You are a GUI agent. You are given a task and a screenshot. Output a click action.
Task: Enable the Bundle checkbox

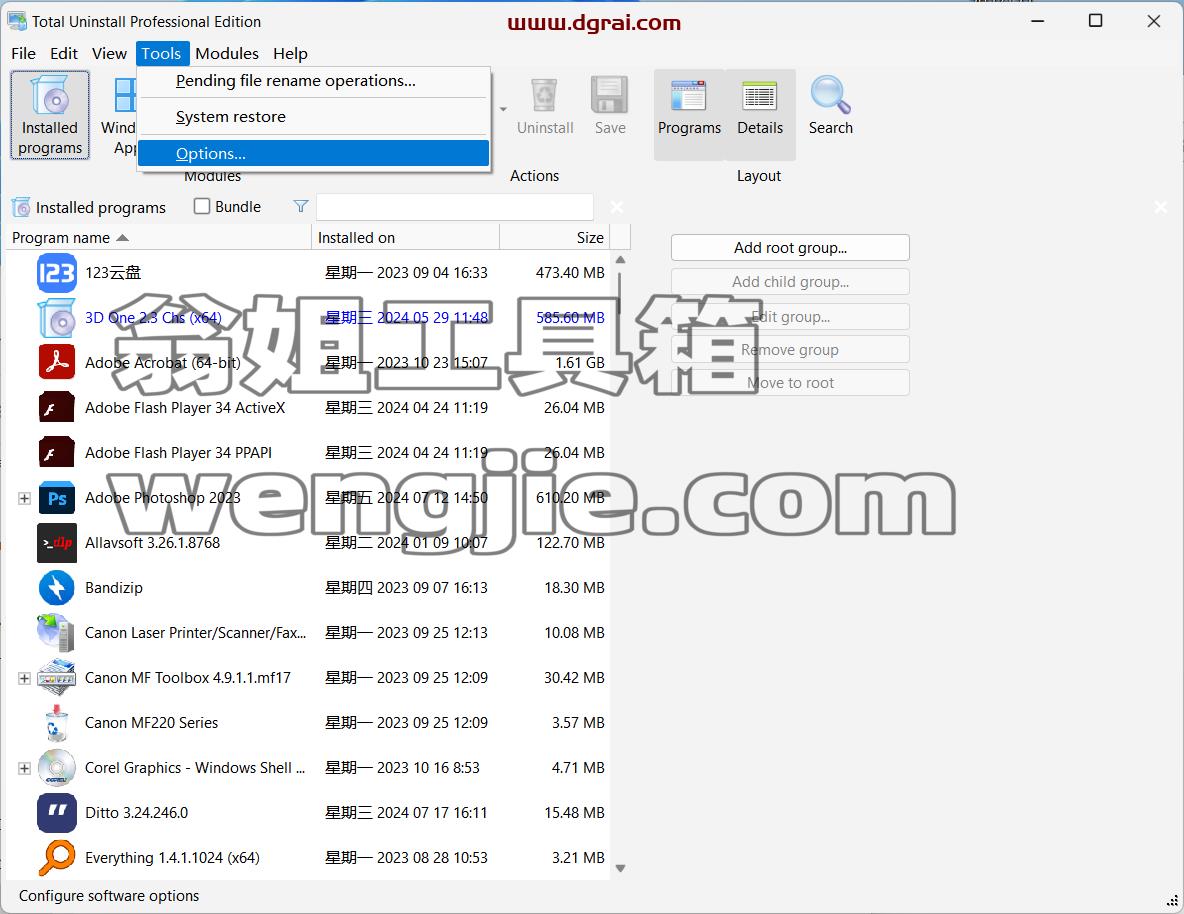[202, 206]
